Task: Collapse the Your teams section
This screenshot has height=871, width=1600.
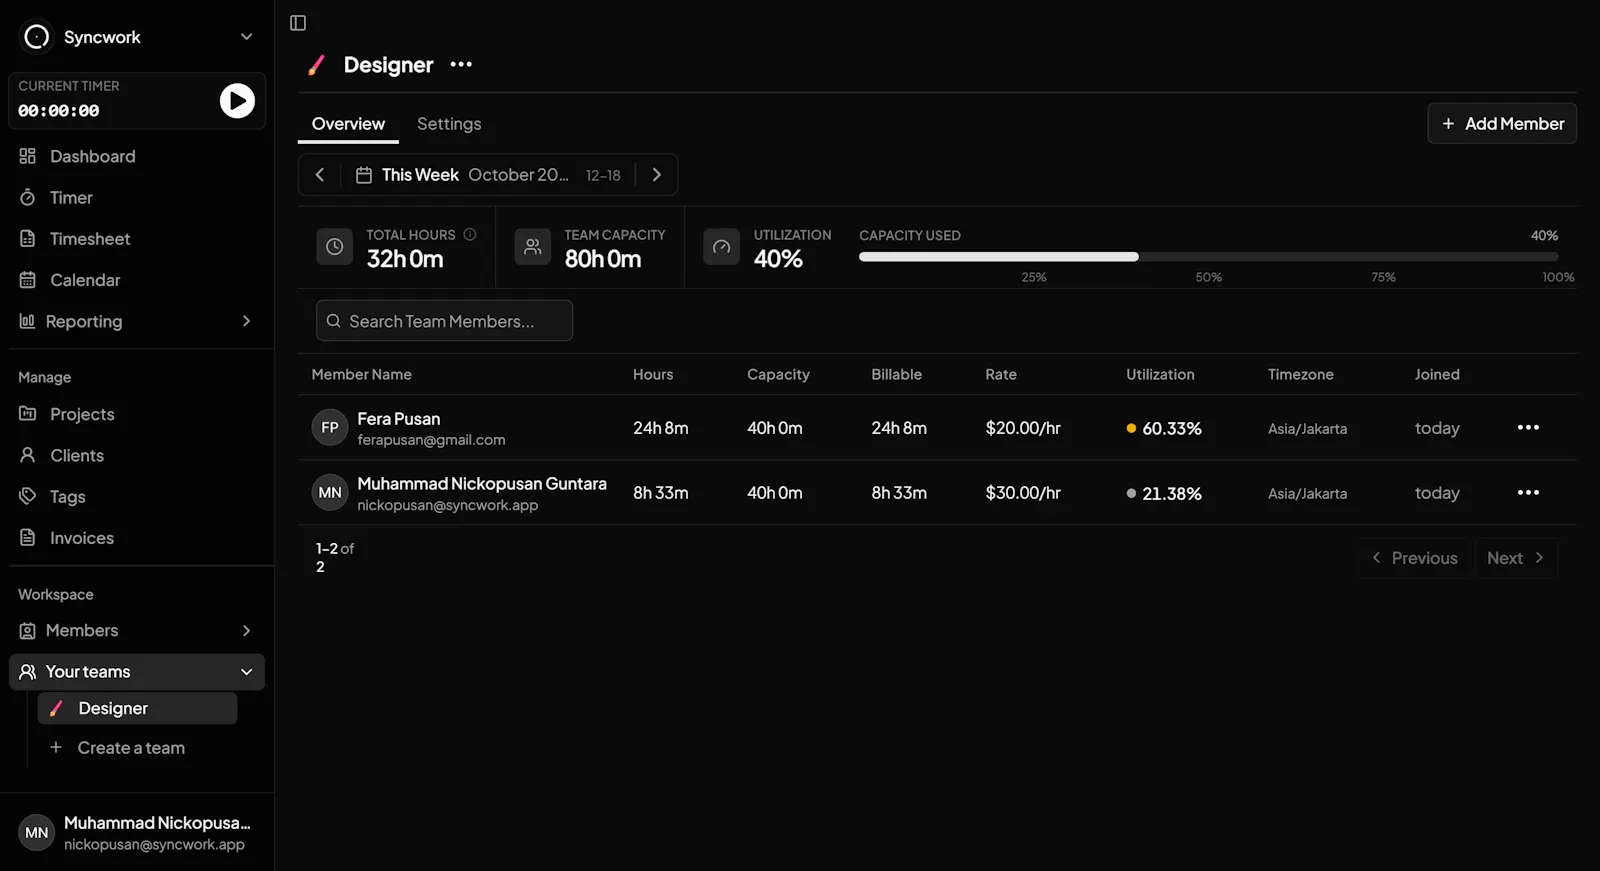Action: [137, 672]
